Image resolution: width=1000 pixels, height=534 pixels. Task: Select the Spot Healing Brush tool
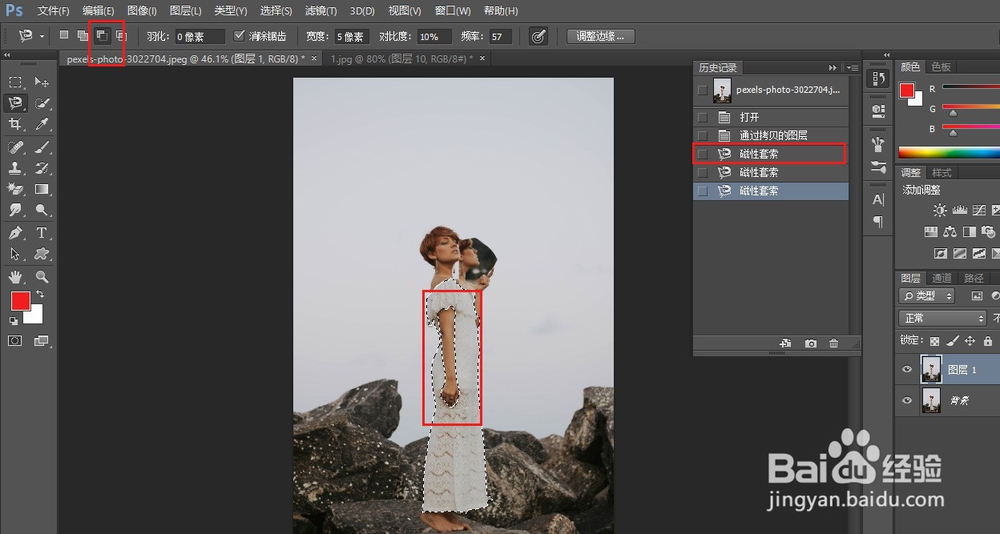pyautogui.click(x=15, y=148)
